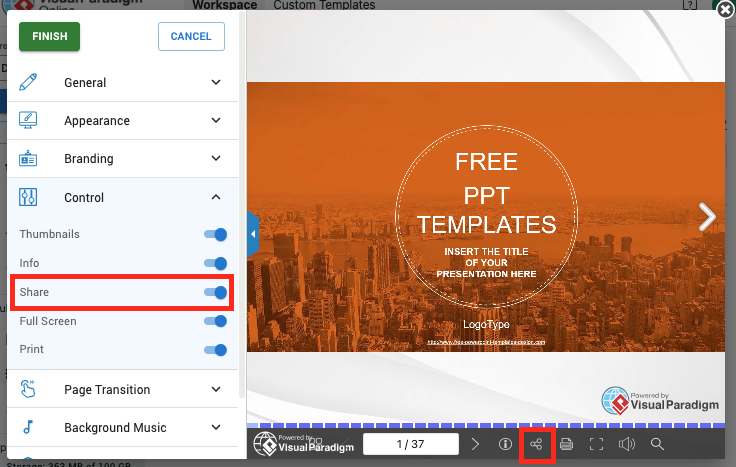Click the info icon in viewer toolbar
The width and height of the screenshot is (736, 467).
coord(505,444)
